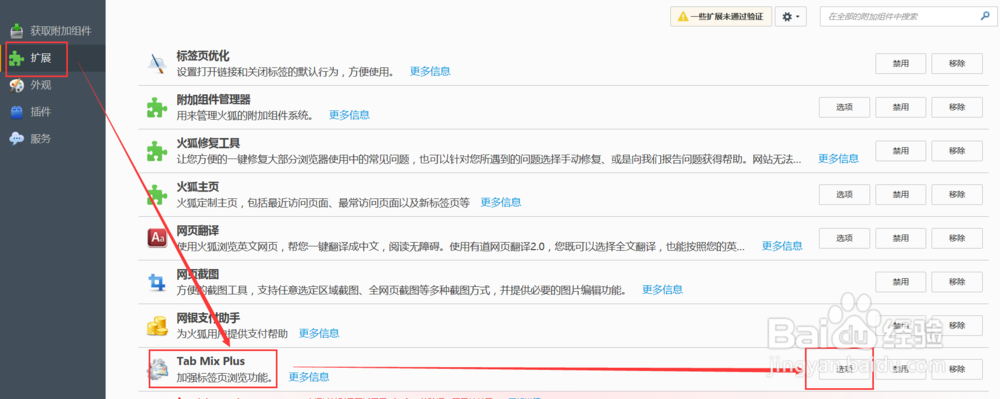Remove the Tab Mix Plus extension
The width and height of the screenshot is (1000, 399).
click(x=957, y=368)
